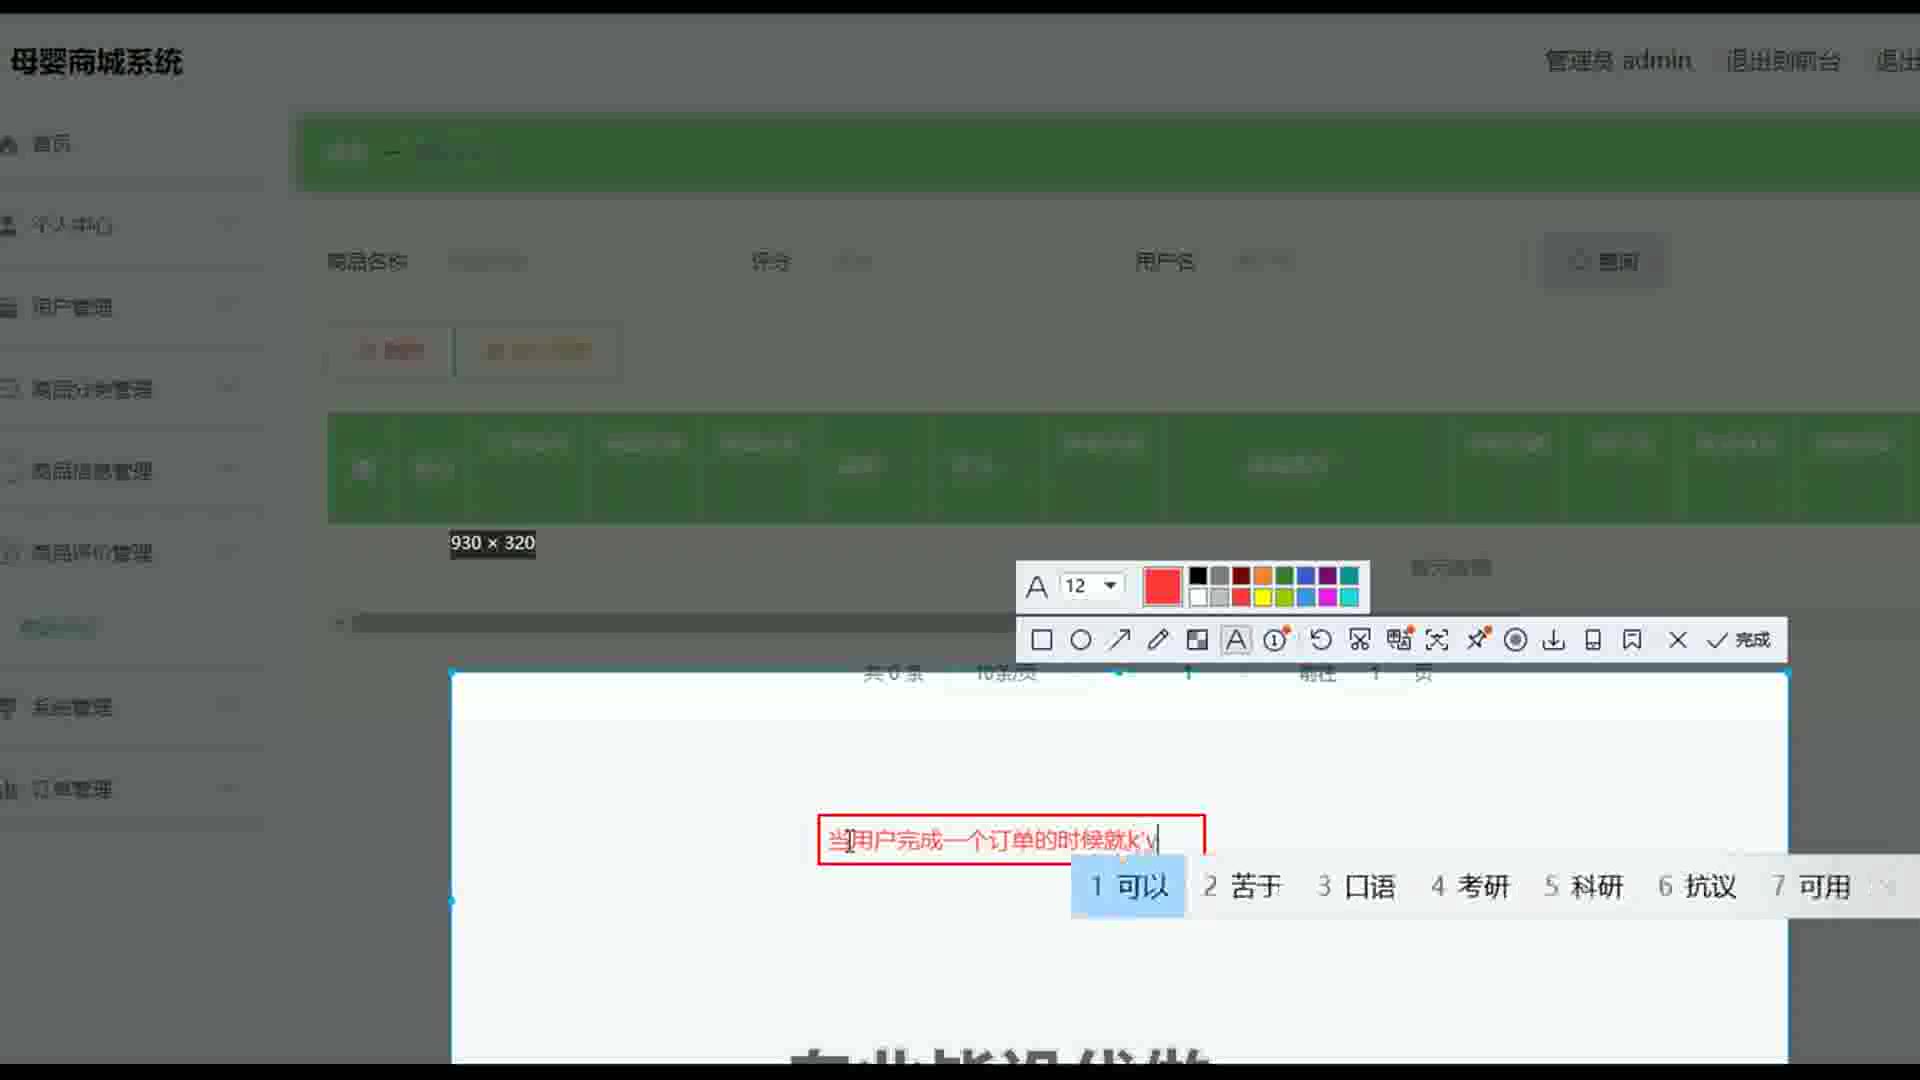Viewport: 1920px width, 1080px height.
Task: Pick the cyan swatch in the bottom row
Action: point(1349,597)
